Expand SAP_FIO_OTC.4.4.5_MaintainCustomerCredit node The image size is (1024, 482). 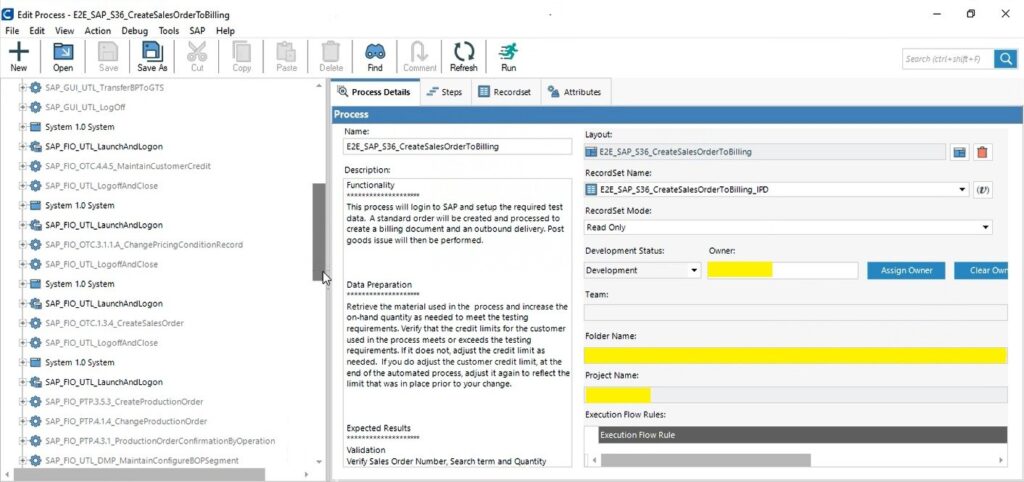point(23,166)
